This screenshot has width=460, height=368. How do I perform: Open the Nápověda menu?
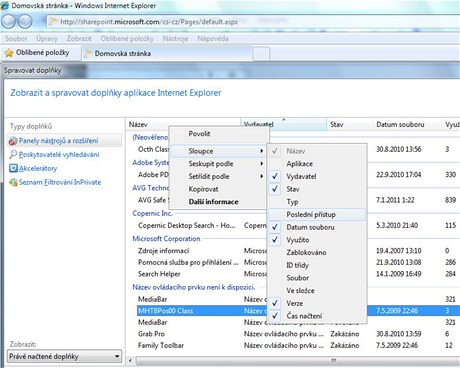(x=213, y=39)
